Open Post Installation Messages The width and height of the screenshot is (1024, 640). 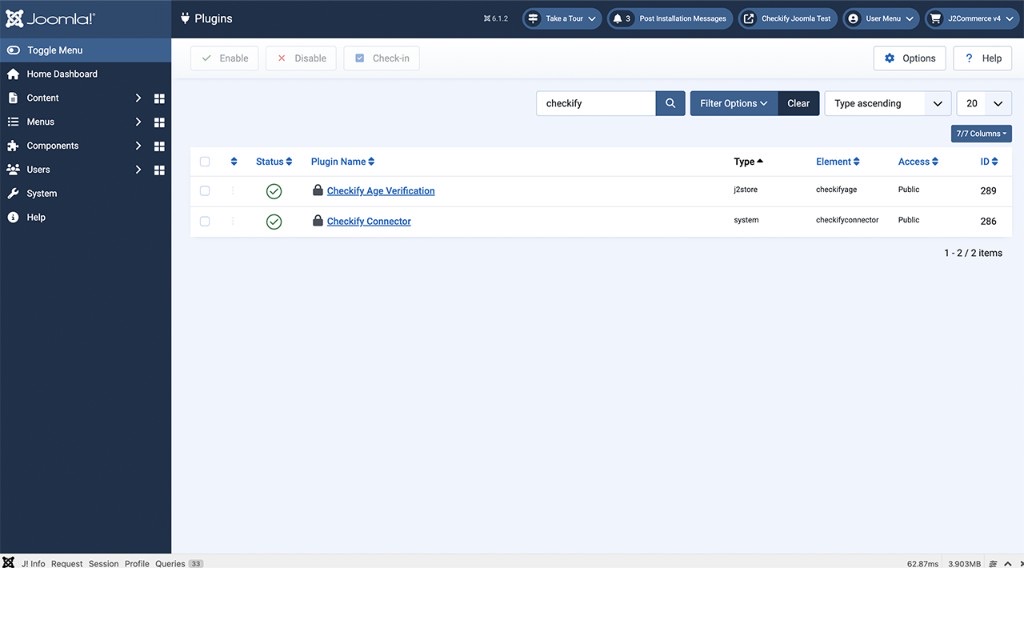click(x=670, y=18)
